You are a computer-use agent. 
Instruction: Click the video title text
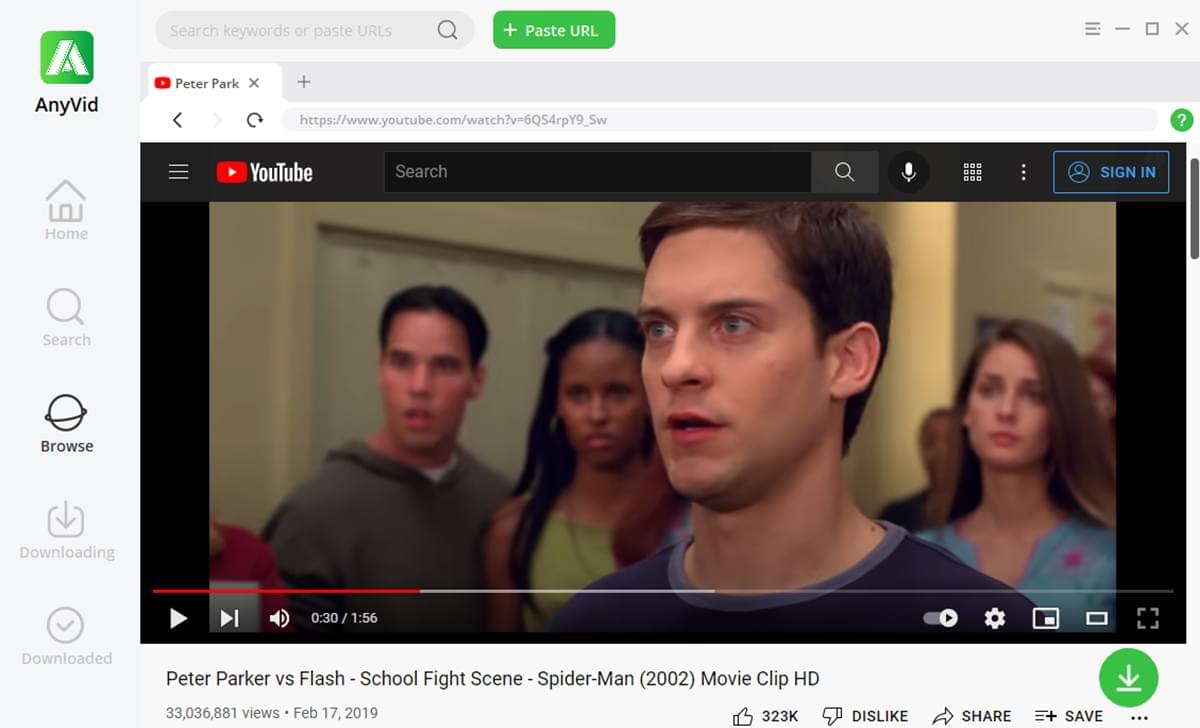492,679
